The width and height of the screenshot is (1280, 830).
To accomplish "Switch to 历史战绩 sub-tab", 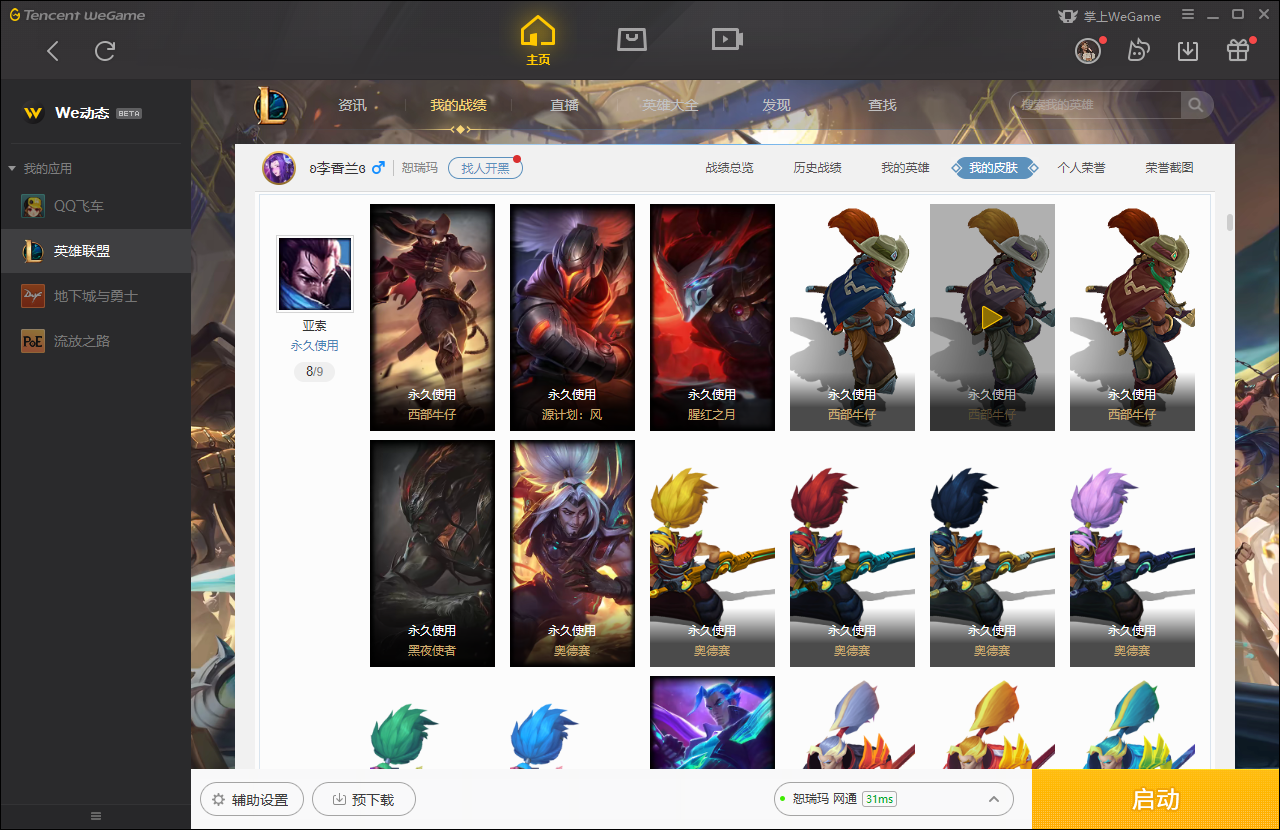I will tap(818, 168).
